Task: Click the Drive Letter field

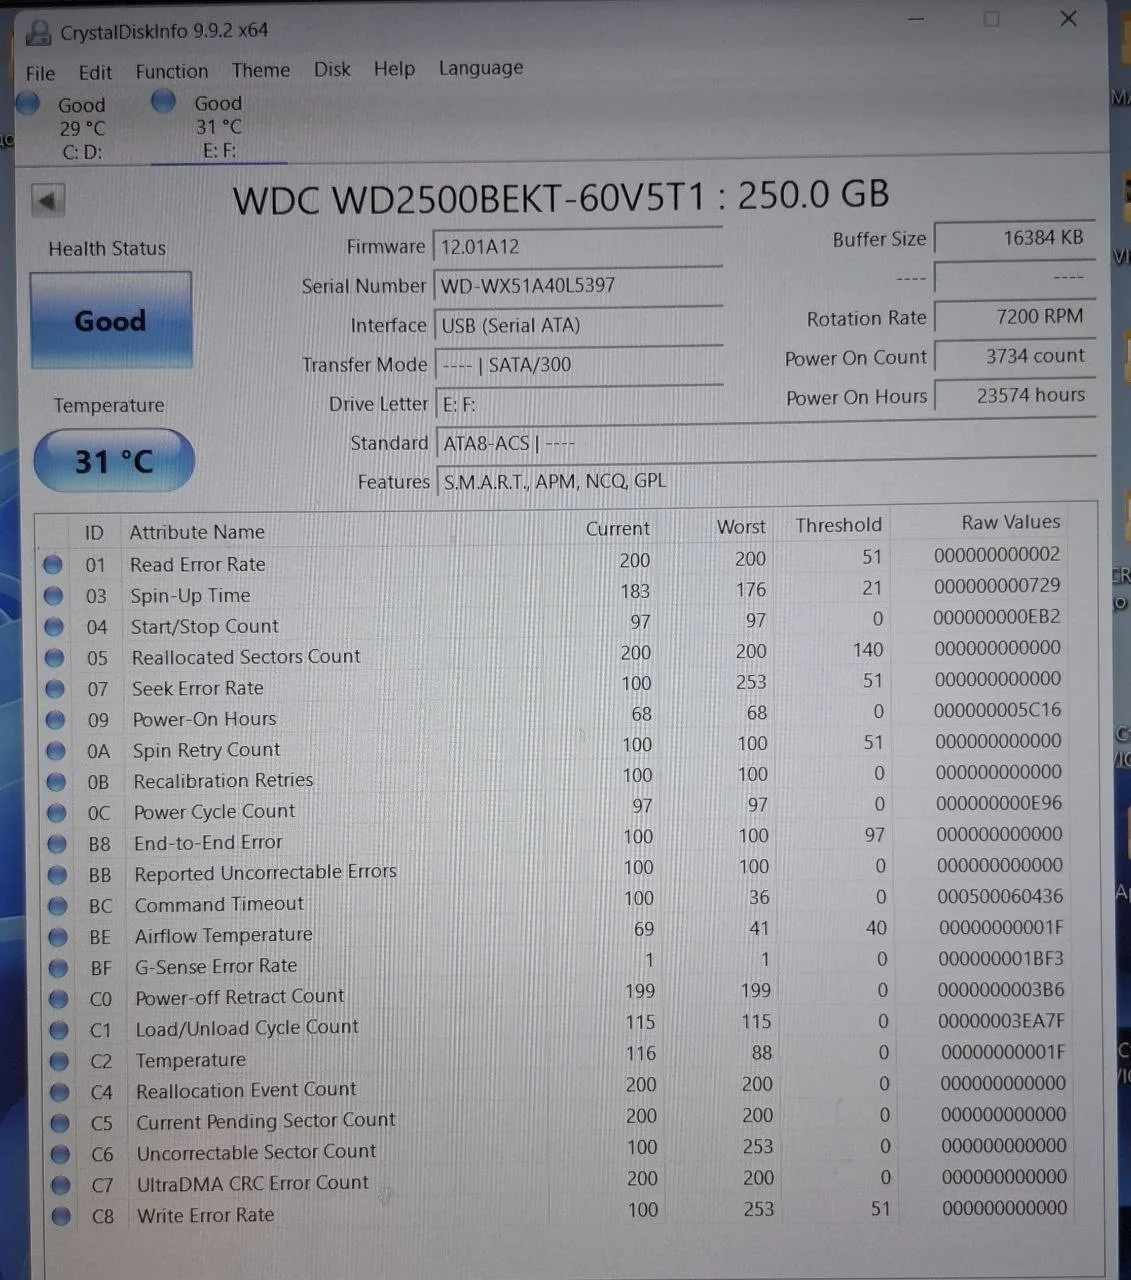Action: [x=578, y=404]
